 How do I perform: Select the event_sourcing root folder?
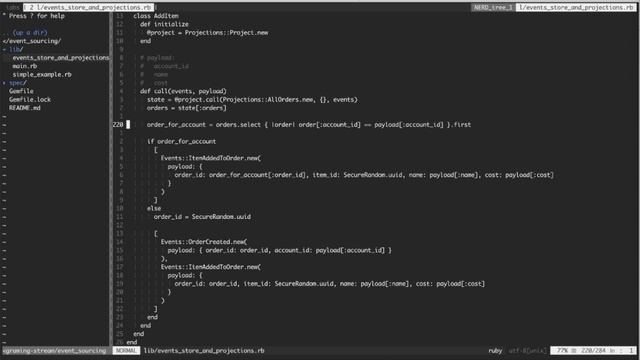[x=32, y=41]
